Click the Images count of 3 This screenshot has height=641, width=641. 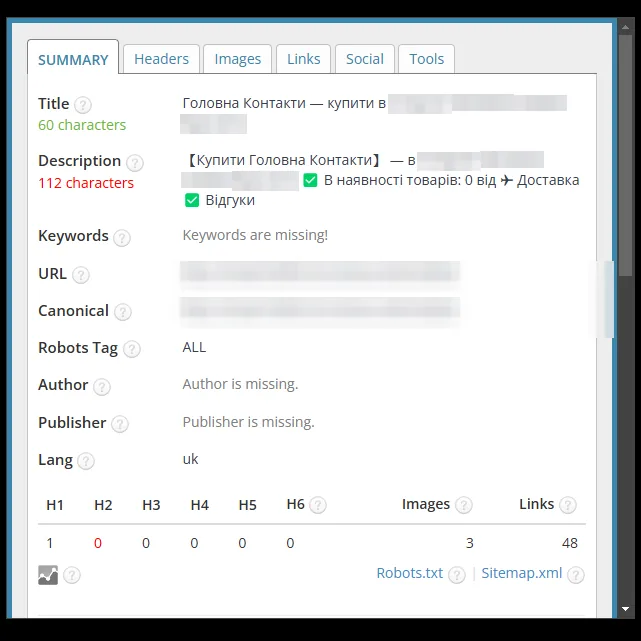(469, 543)
